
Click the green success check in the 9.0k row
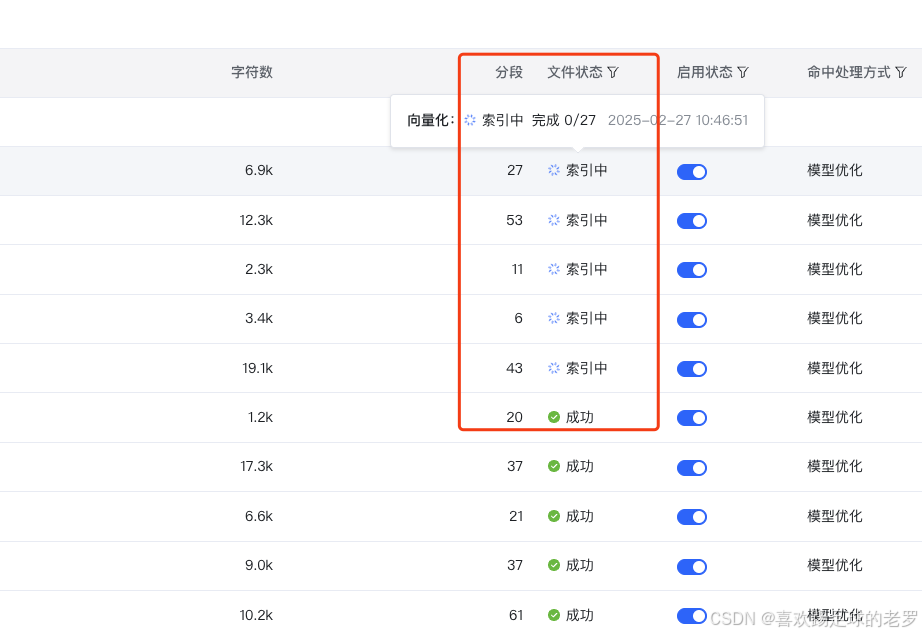(554, 565)
